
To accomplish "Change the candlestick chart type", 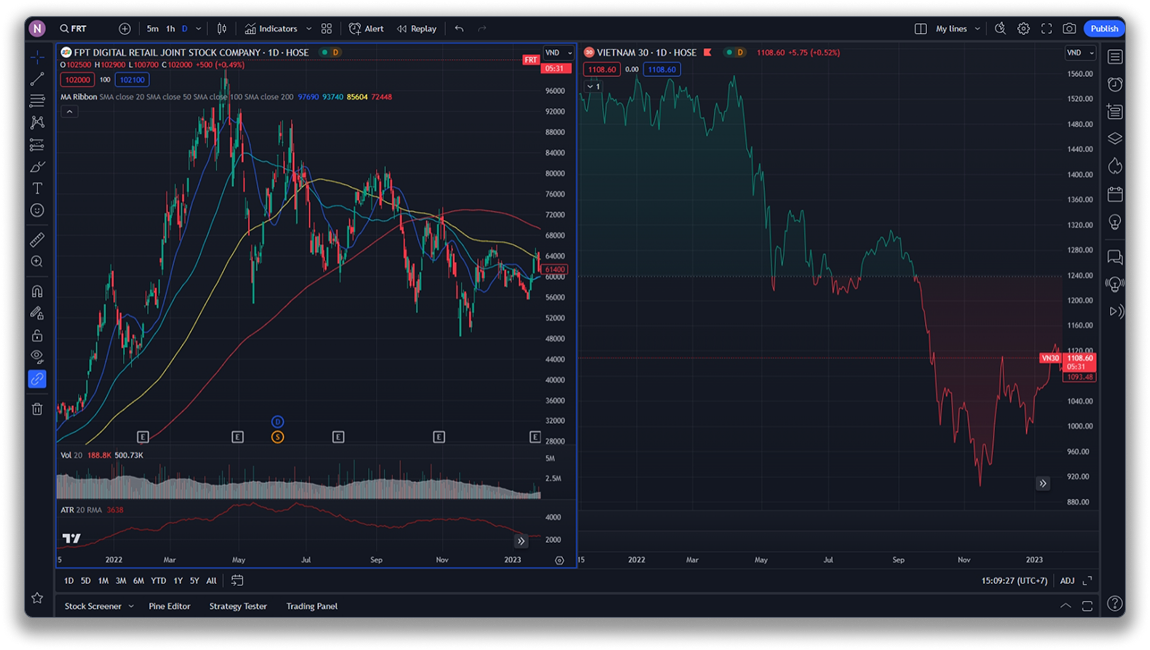I will tap(221, 29).
